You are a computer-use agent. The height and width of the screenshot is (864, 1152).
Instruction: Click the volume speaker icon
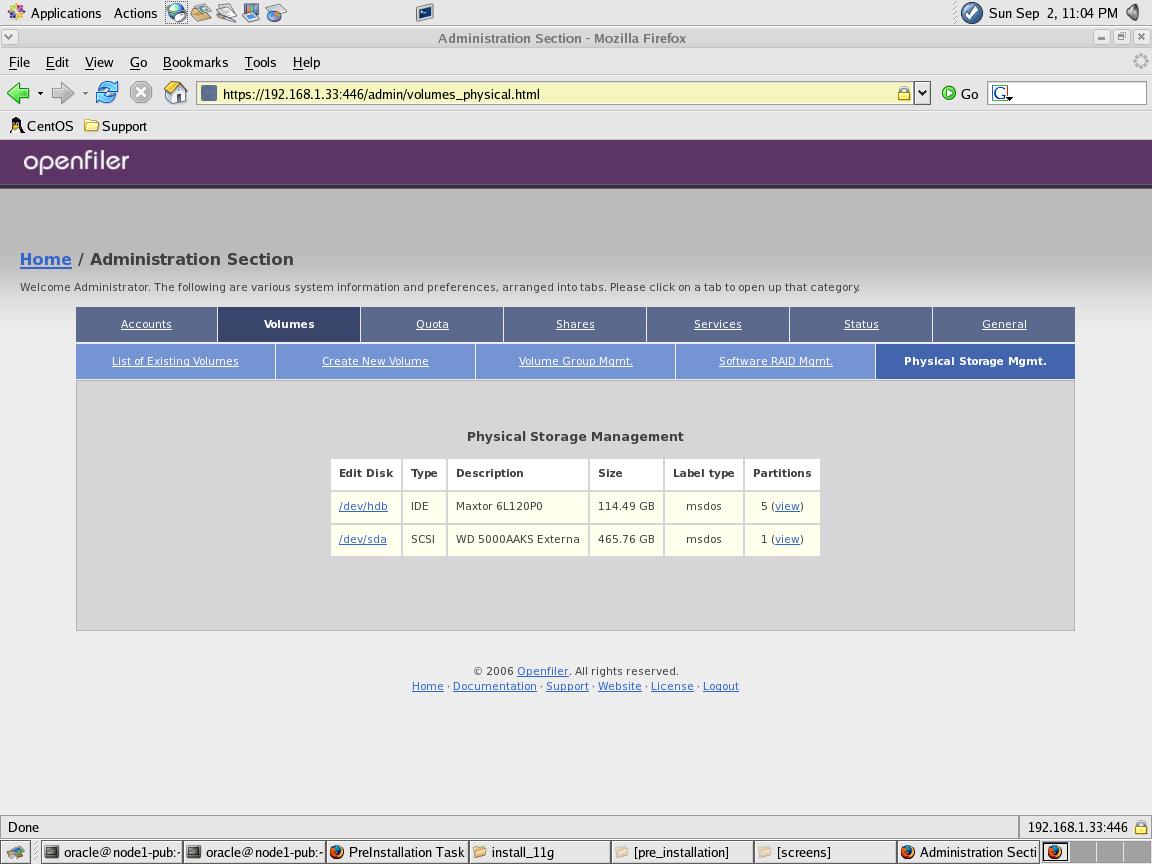[1133, 12]
